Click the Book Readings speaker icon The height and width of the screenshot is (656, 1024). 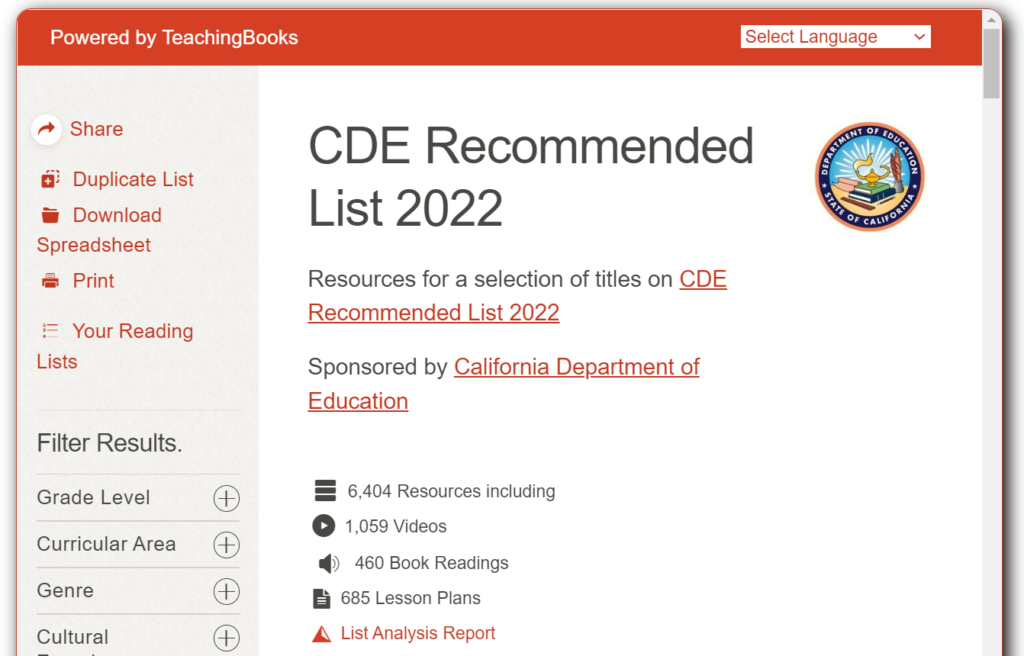(x=328, y=563)
